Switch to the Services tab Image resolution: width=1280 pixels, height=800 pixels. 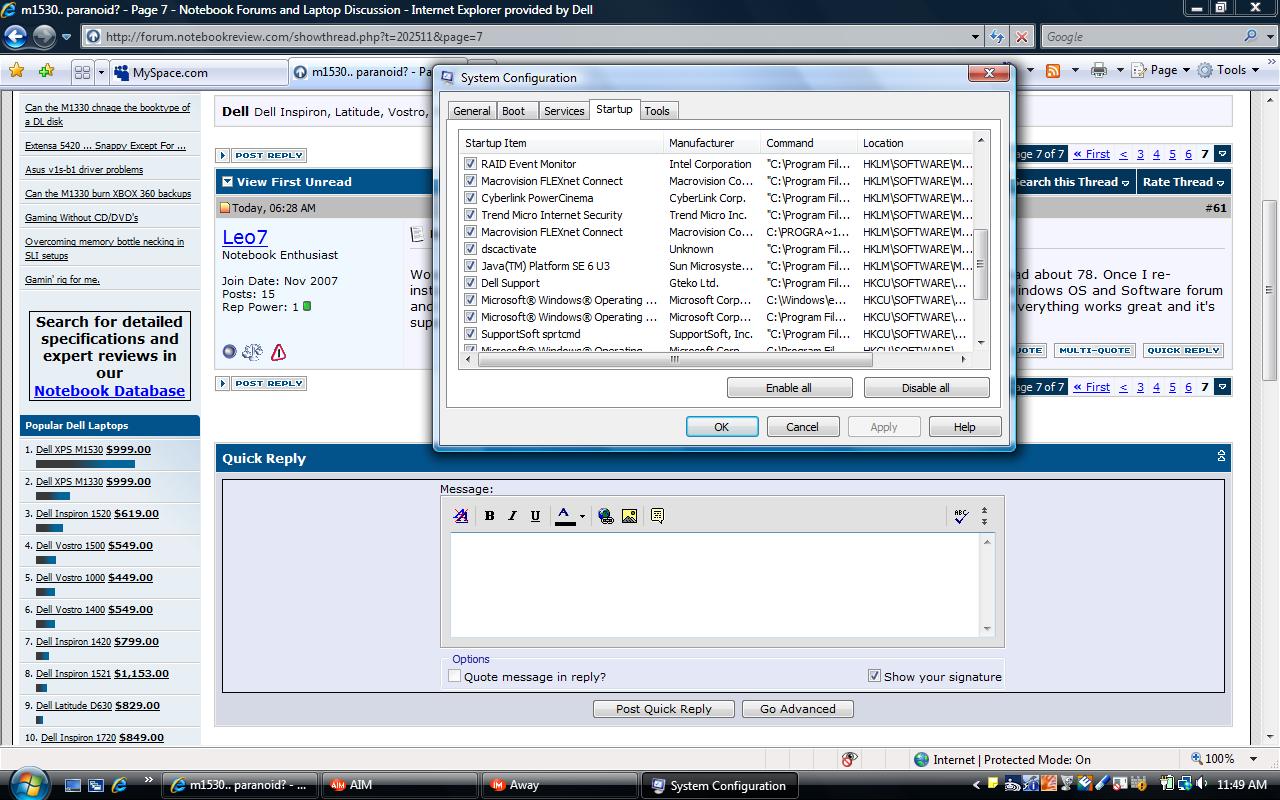point(564,111)
